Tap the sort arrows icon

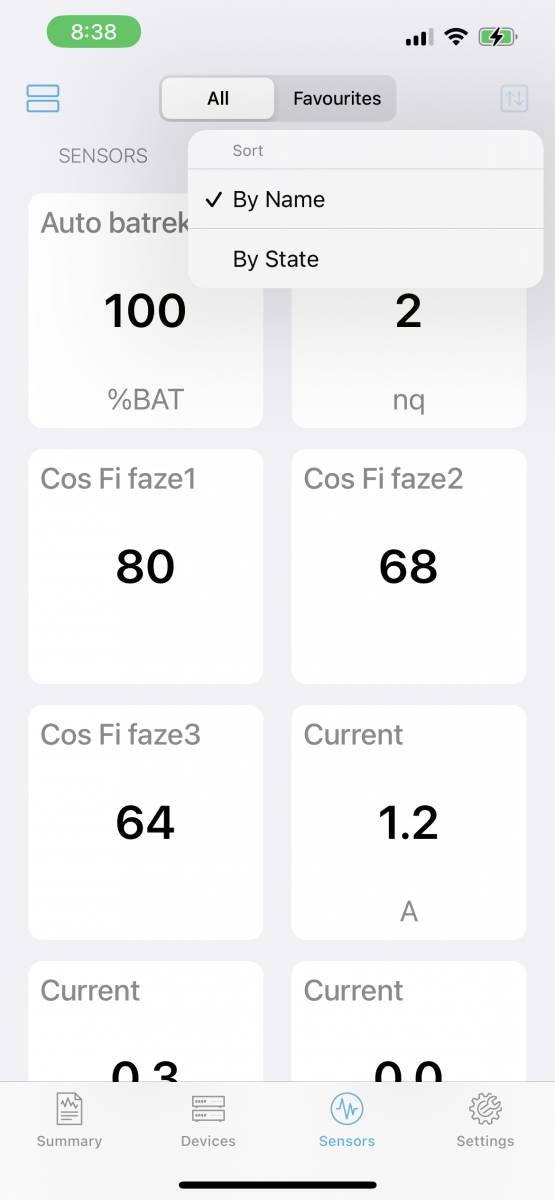[x=514, y=98]
